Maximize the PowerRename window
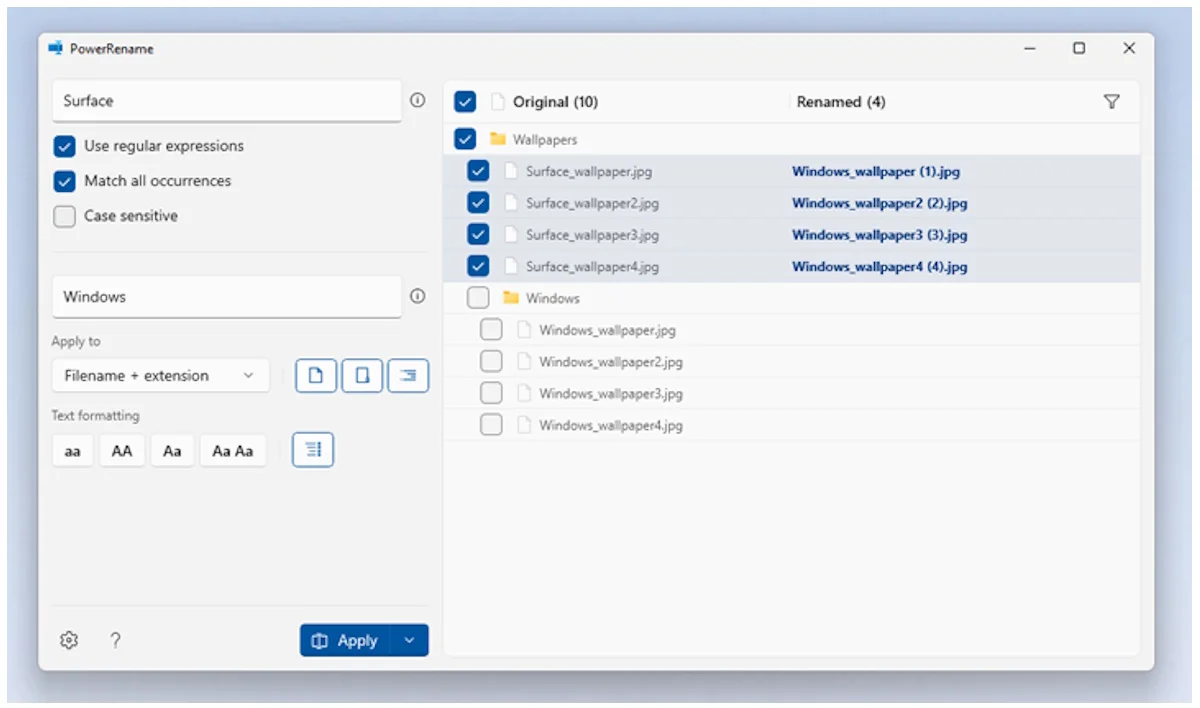The width and height of the screenshot is (1200, 708). point(1079,48)
